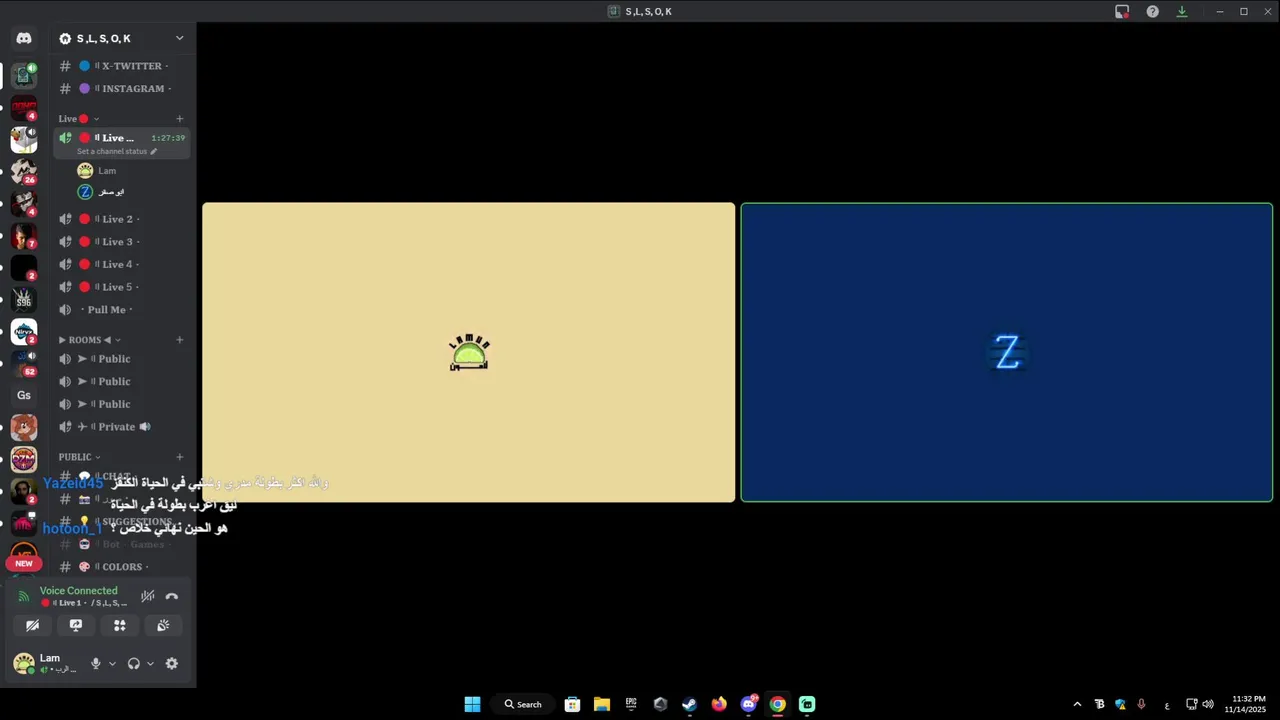Select the blue Z participant tile
This screenshot has width=1280, height=720.
[1007, 352]
